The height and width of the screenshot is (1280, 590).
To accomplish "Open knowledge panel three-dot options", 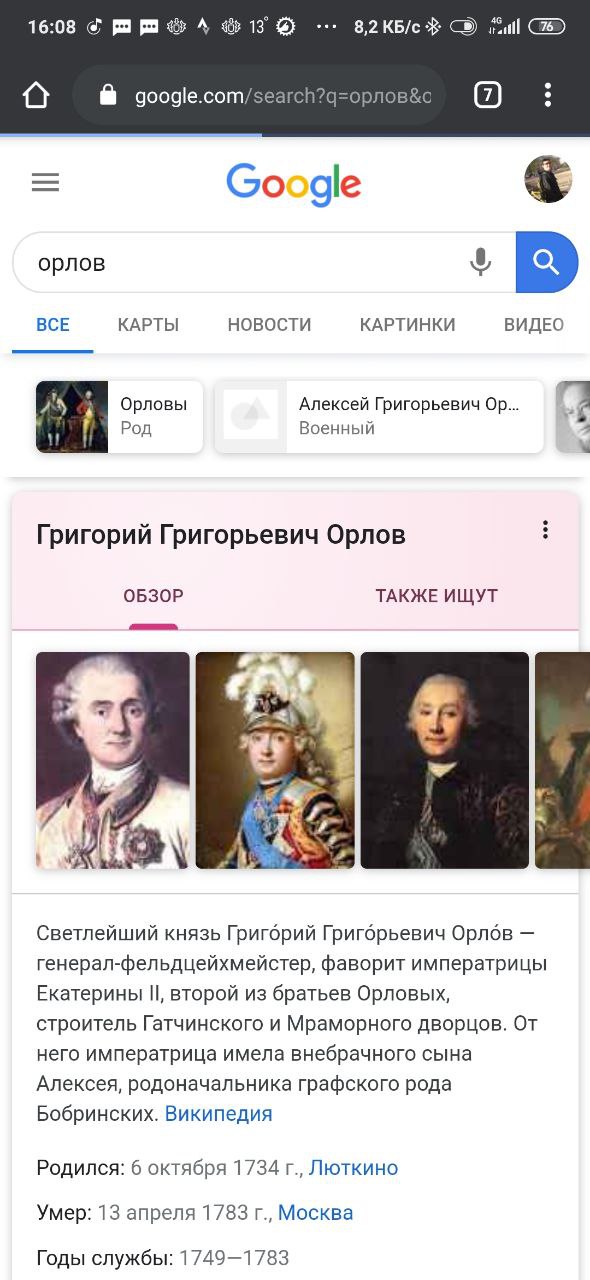I will (x=545, y=530).
